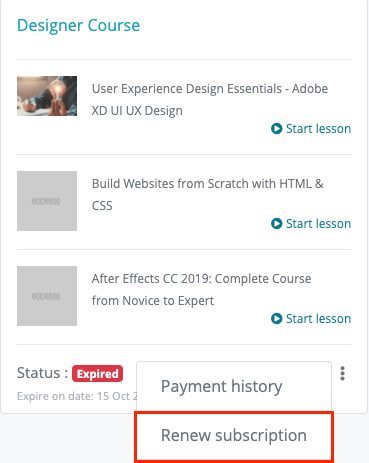Image resolution: width=369 pixels, height=463 pixels.
Task: Open After Effects CC 2019 Complete Course title
Action: (x=201, y=290)
